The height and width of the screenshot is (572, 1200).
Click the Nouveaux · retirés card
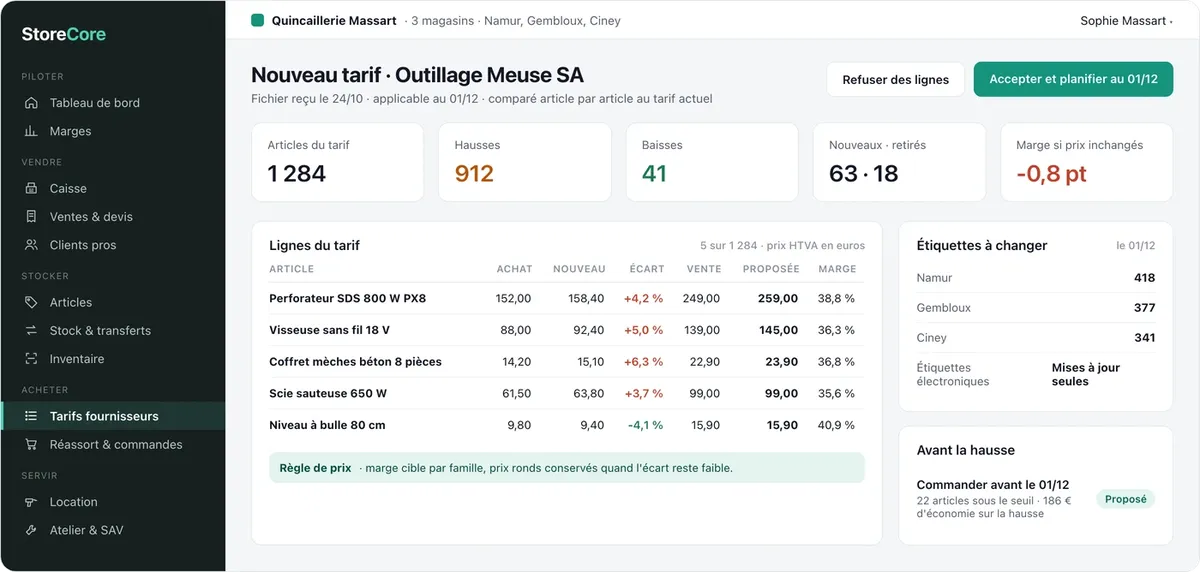(x=899, y=162)
